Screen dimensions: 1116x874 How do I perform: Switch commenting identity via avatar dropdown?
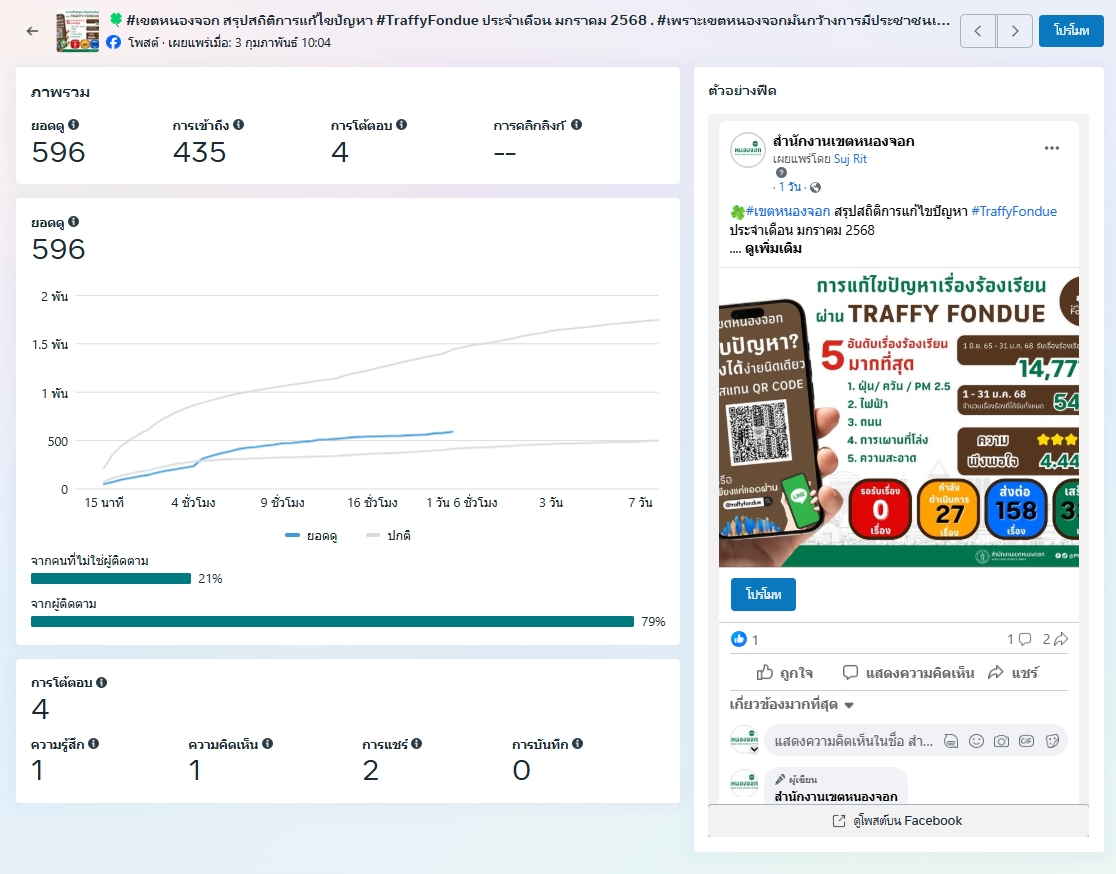(x=744, y=740)
